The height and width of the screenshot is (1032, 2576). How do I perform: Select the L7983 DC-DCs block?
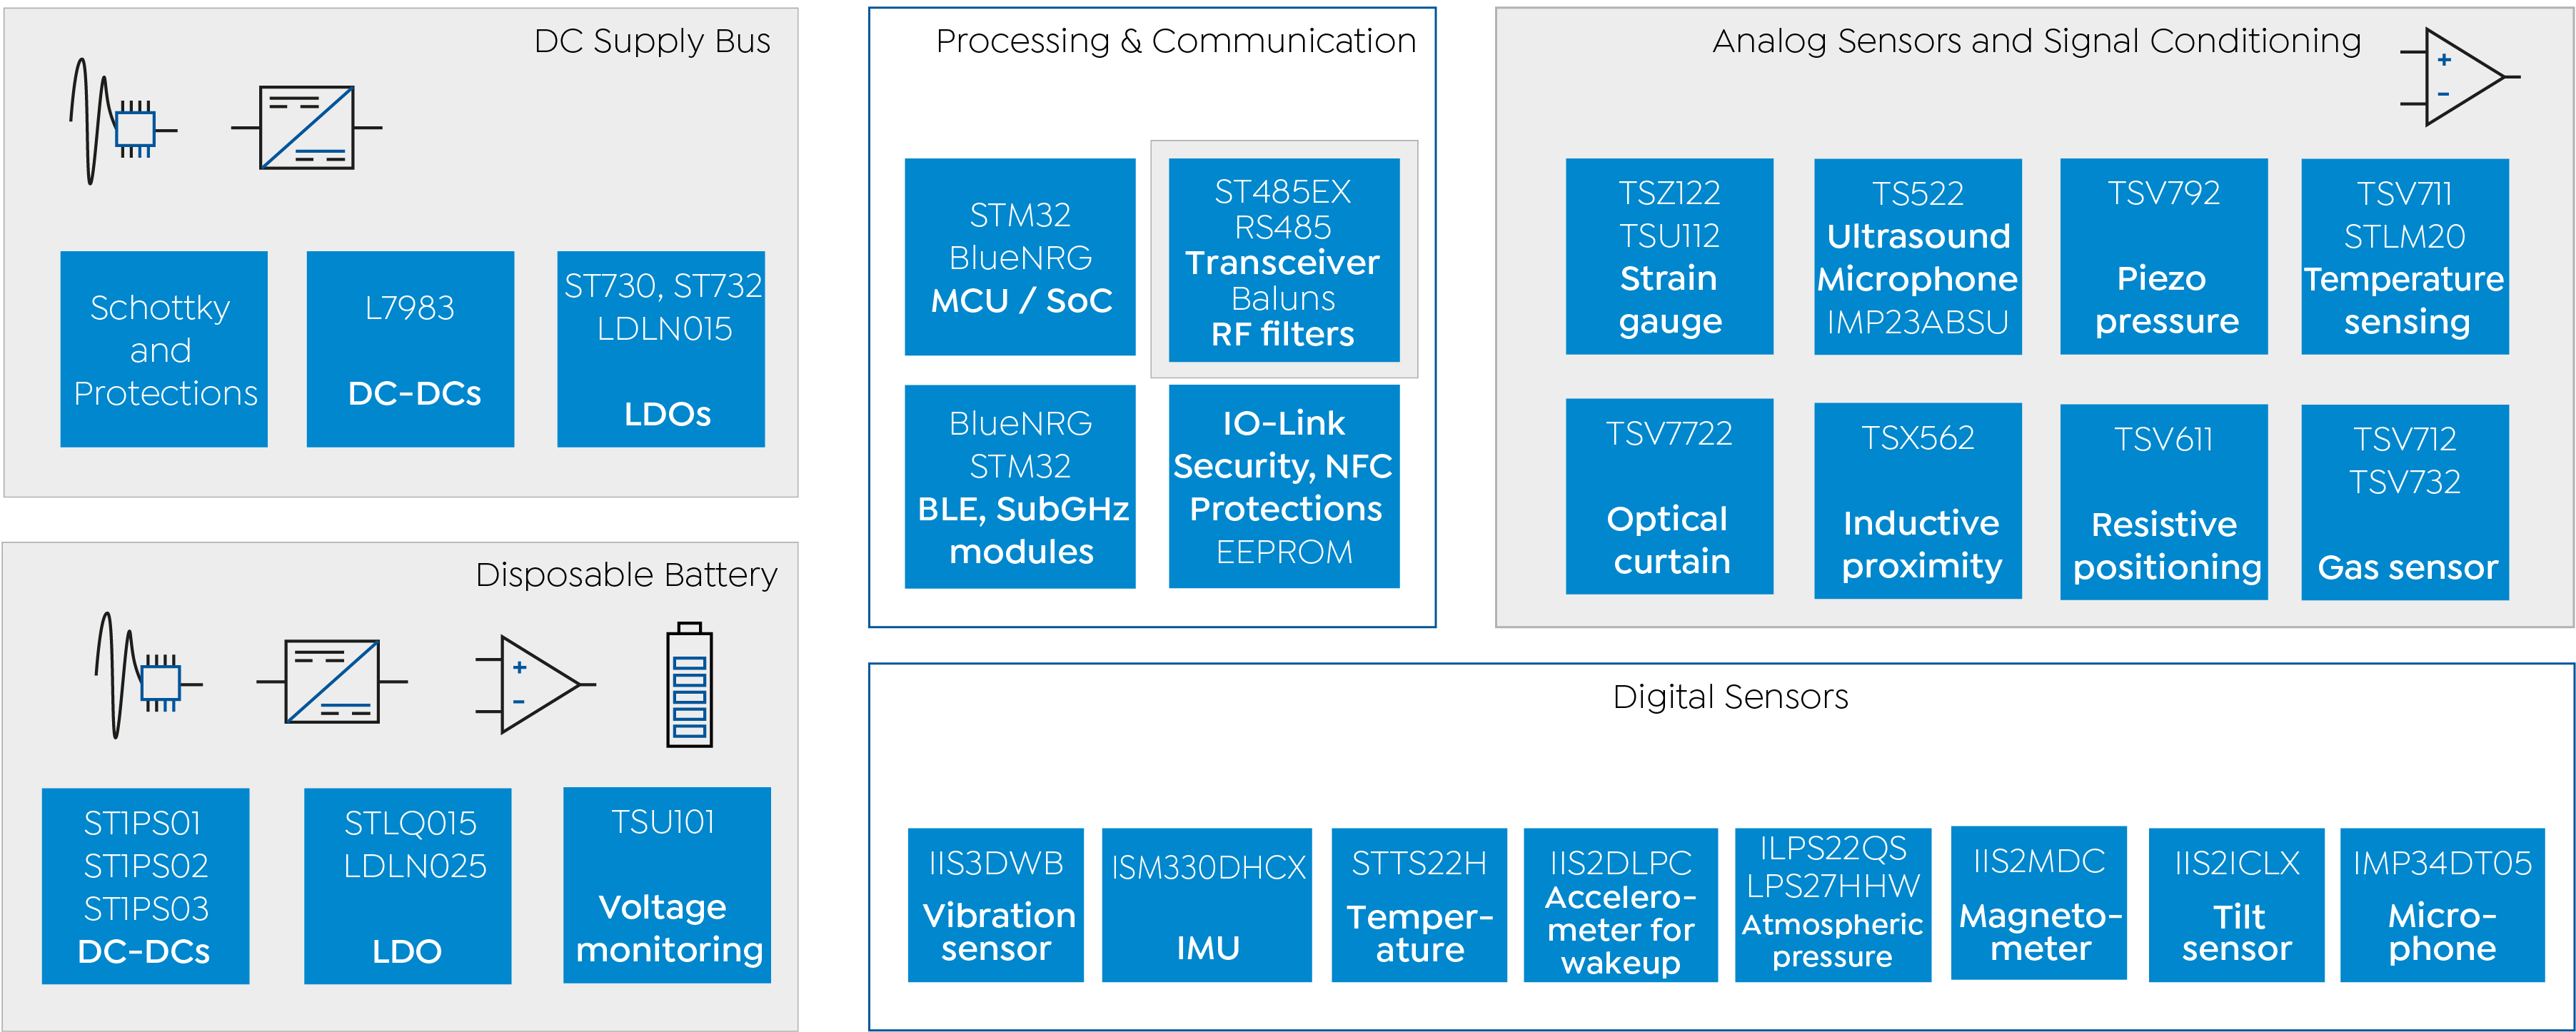point(410,349)
